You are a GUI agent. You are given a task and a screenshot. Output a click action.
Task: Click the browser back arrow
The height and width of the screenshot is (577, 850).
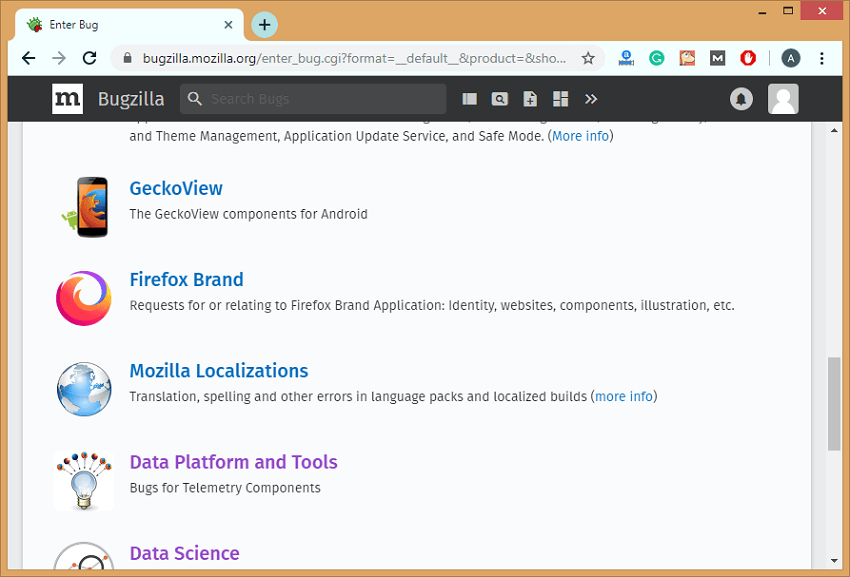pyautogui.click(x=28, y=58)
